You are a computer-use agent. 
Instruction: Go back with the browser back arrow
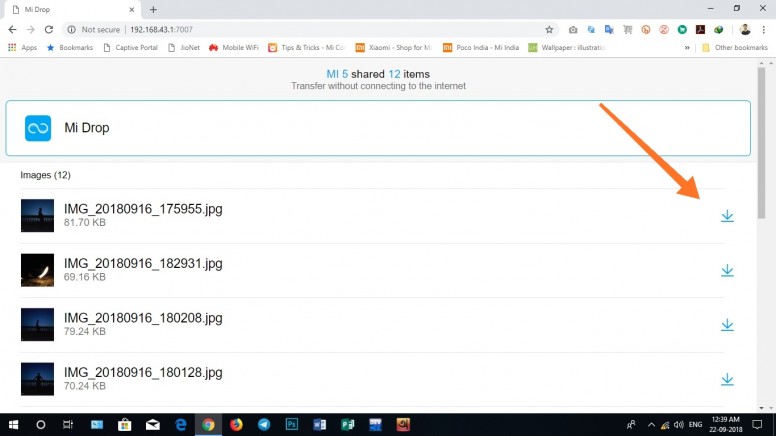tap(12, 30)
